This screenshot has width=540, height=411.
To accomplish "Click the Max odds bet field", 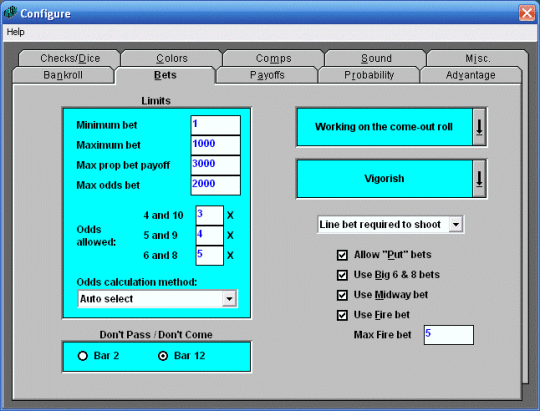I will [216, 185].
